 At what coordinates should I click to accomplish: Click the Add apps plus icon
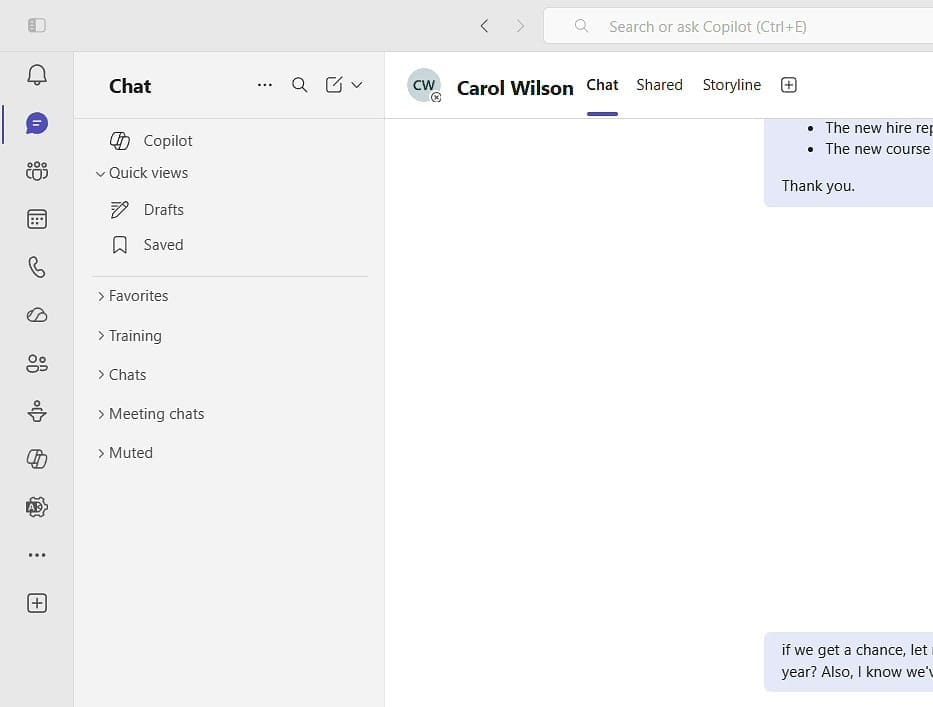37,603
